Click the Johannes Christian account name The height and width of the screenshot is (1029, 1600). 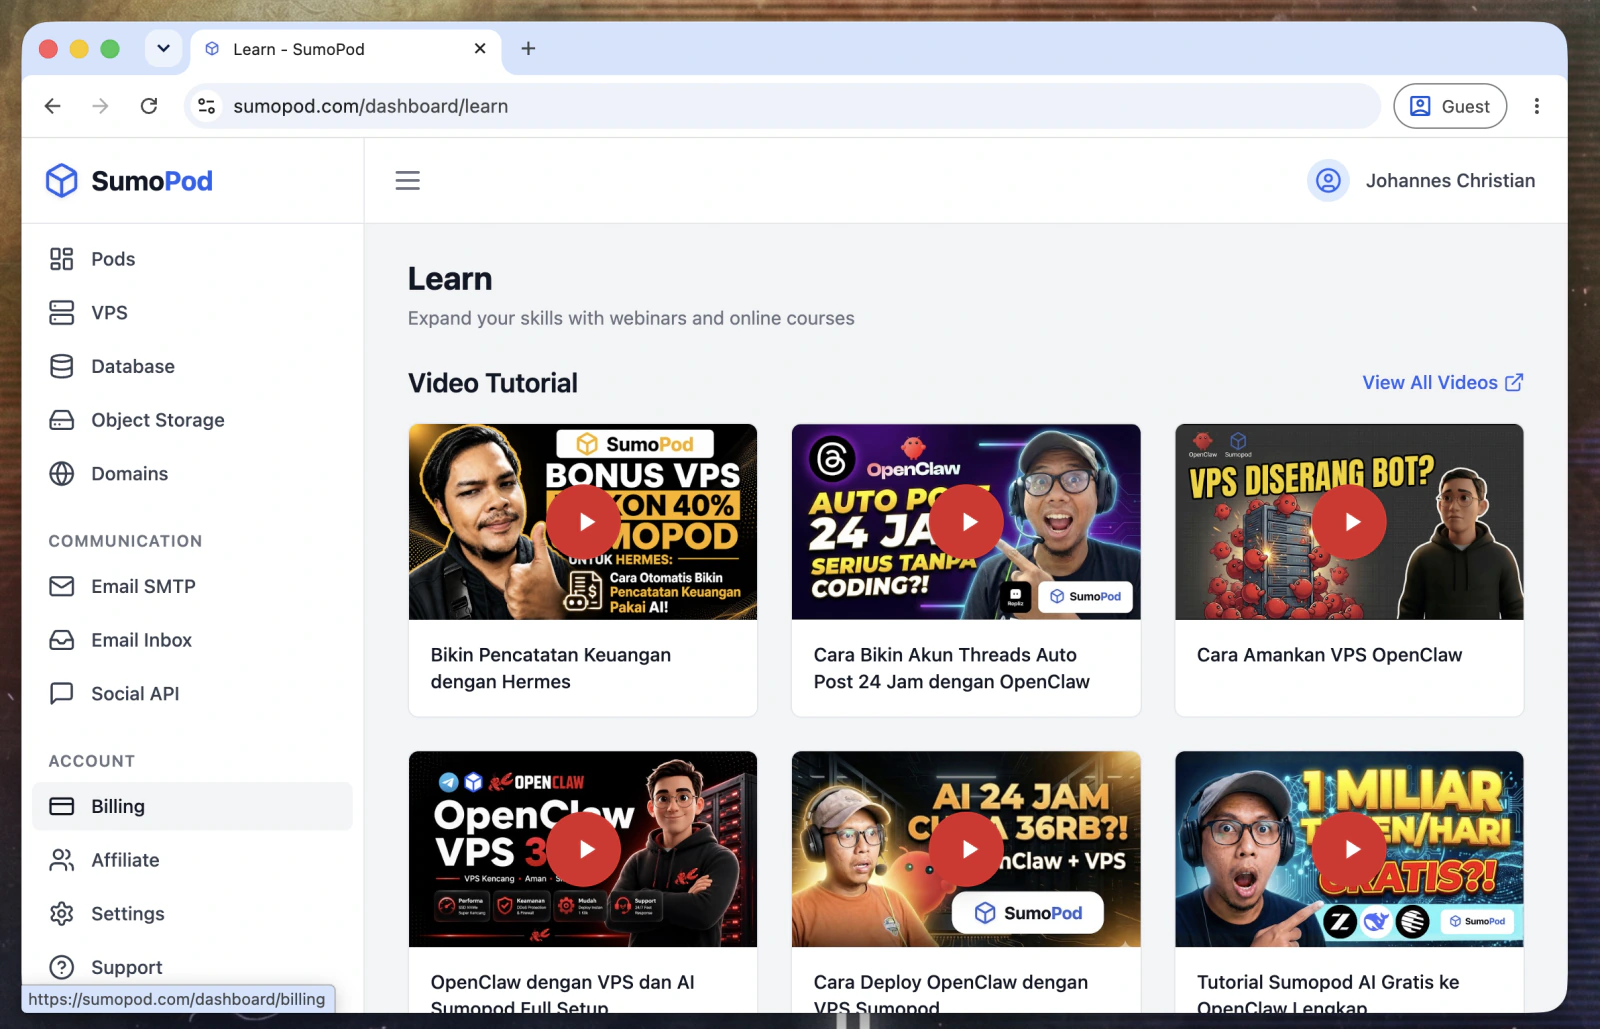(x=1450, y=181)
